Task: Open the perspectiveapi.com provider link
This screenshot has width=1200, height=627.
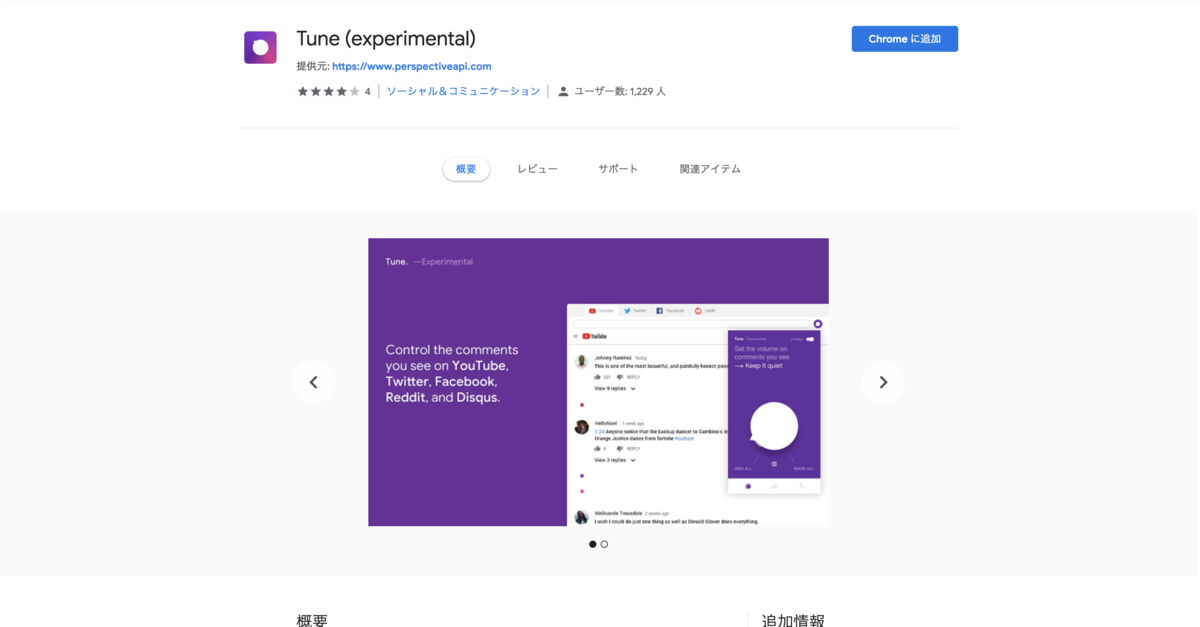Action: point(411,67)
